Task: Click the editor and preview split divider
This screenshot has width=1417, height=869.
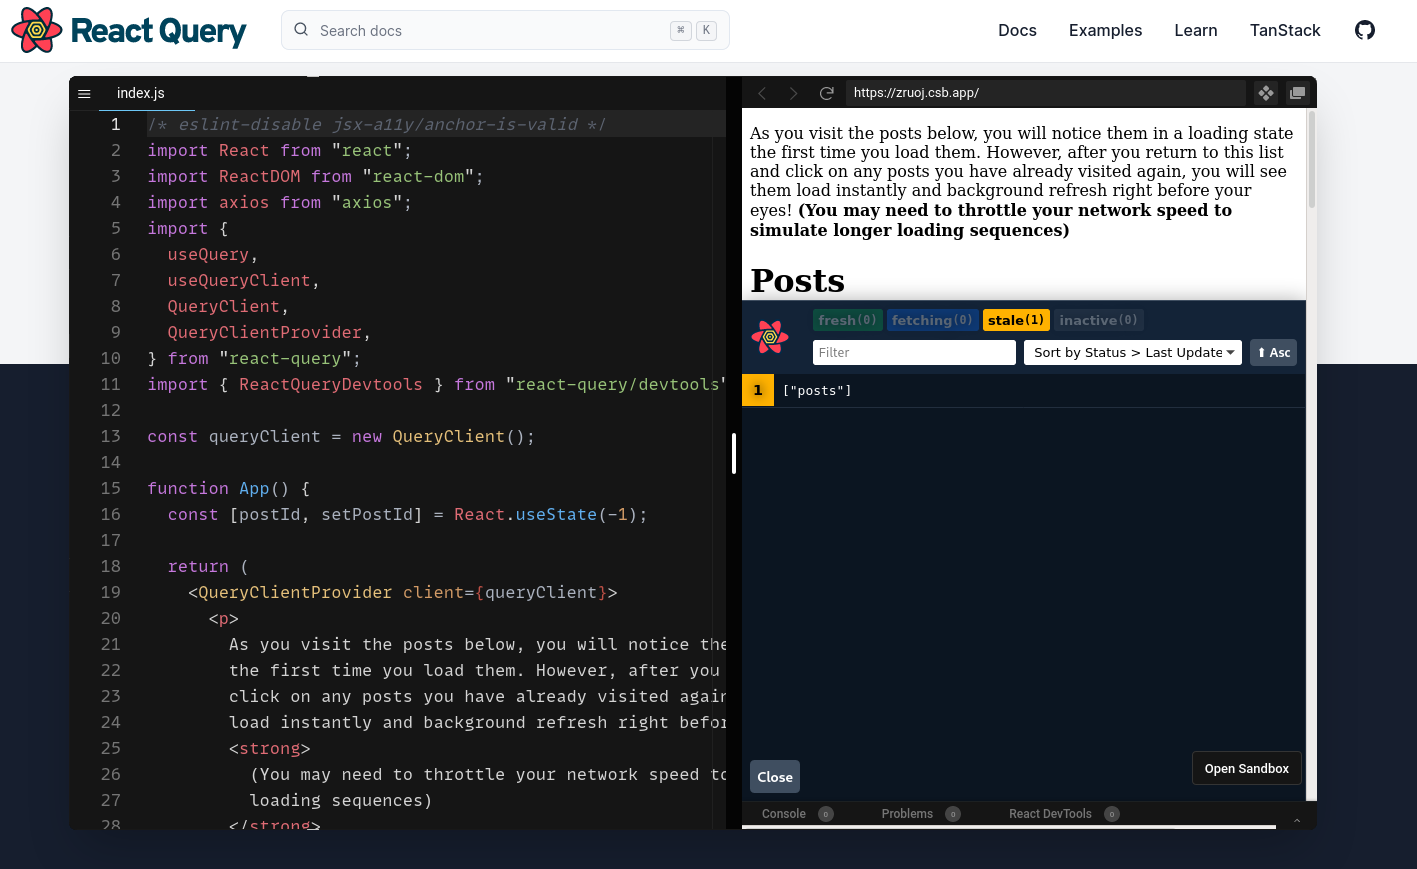Action: point(734,453)
